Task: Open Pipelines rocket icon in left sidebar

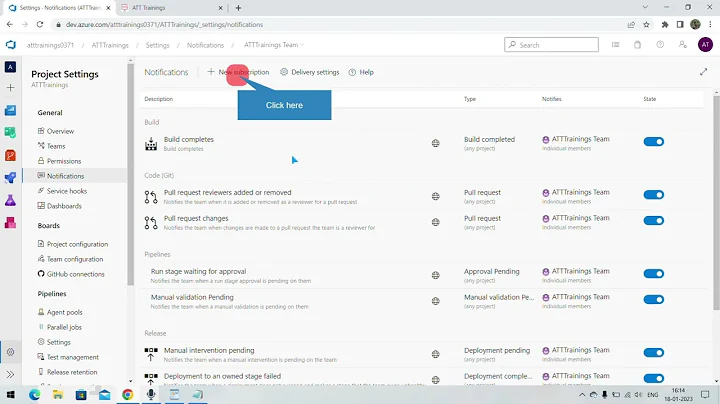Action: [x=10, y=178]
